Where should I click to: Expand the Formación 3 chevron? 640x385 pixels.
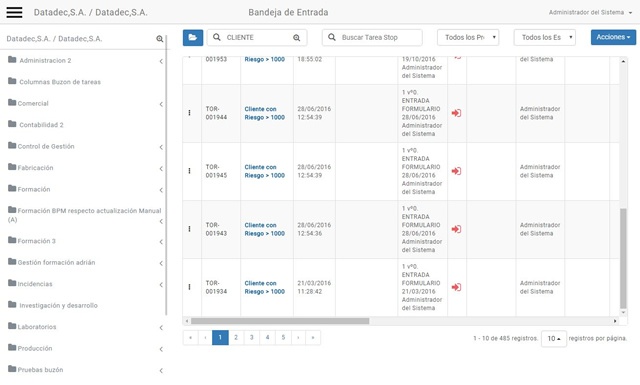click(161, 242)
